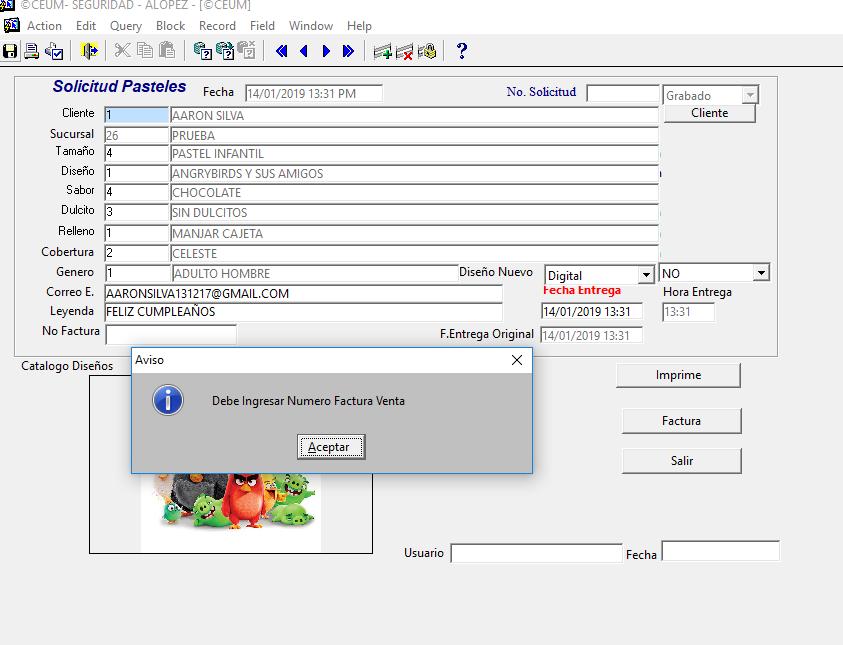Click the Help question mark icon

(x=462, y=51)
